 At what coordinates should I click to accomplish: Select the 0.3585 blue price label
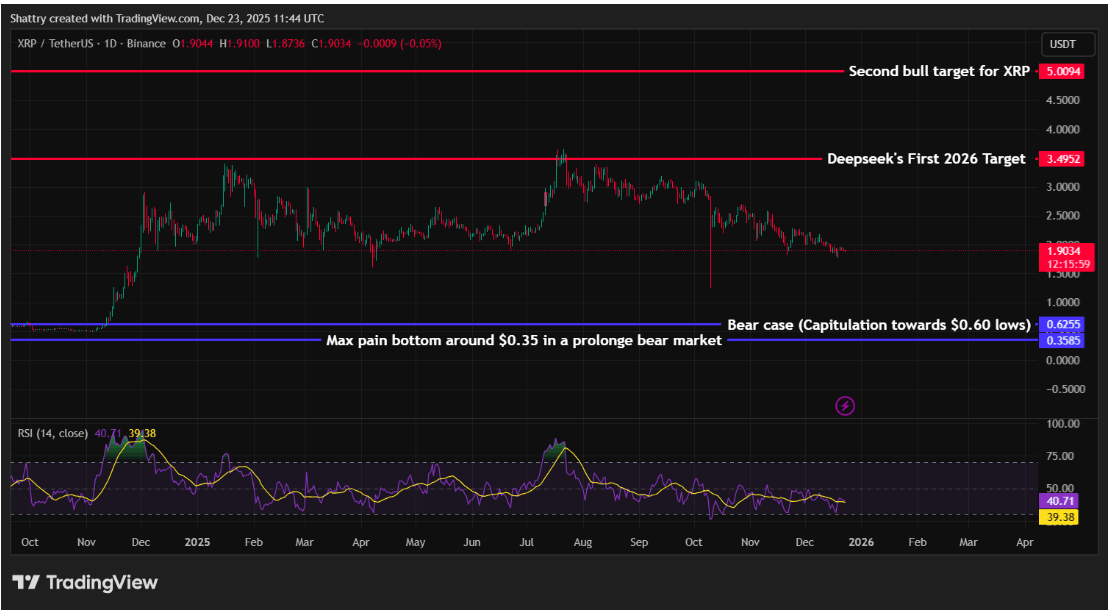point(1061,341)
